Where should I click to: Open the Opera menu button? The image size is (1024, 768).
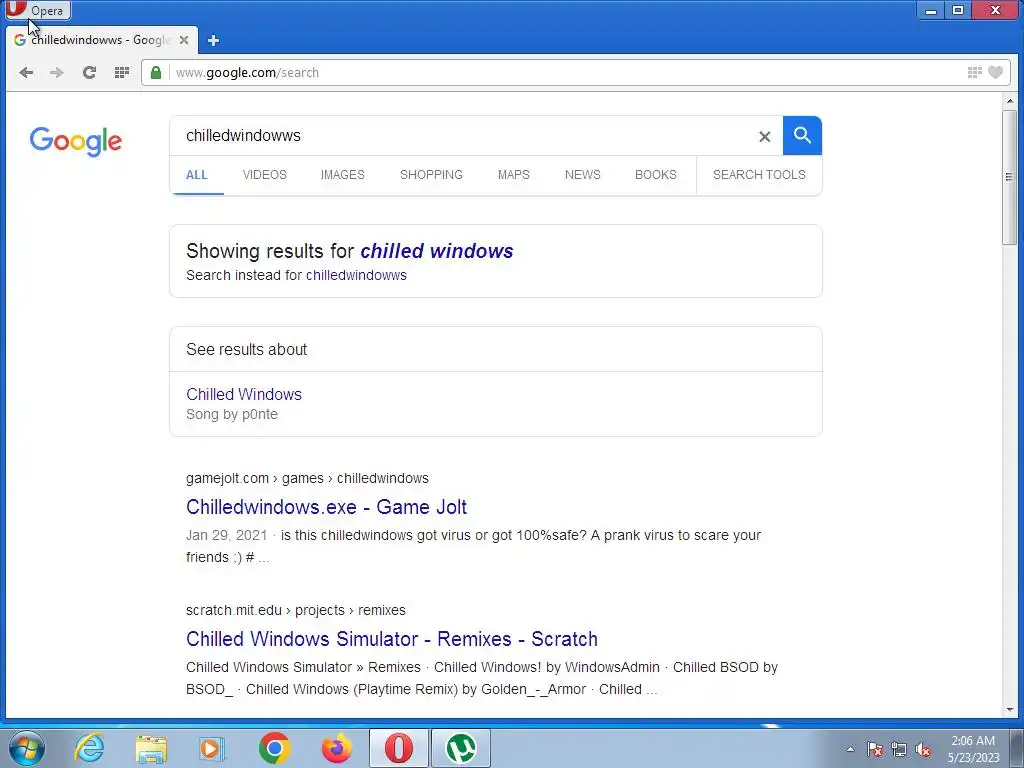36,10
